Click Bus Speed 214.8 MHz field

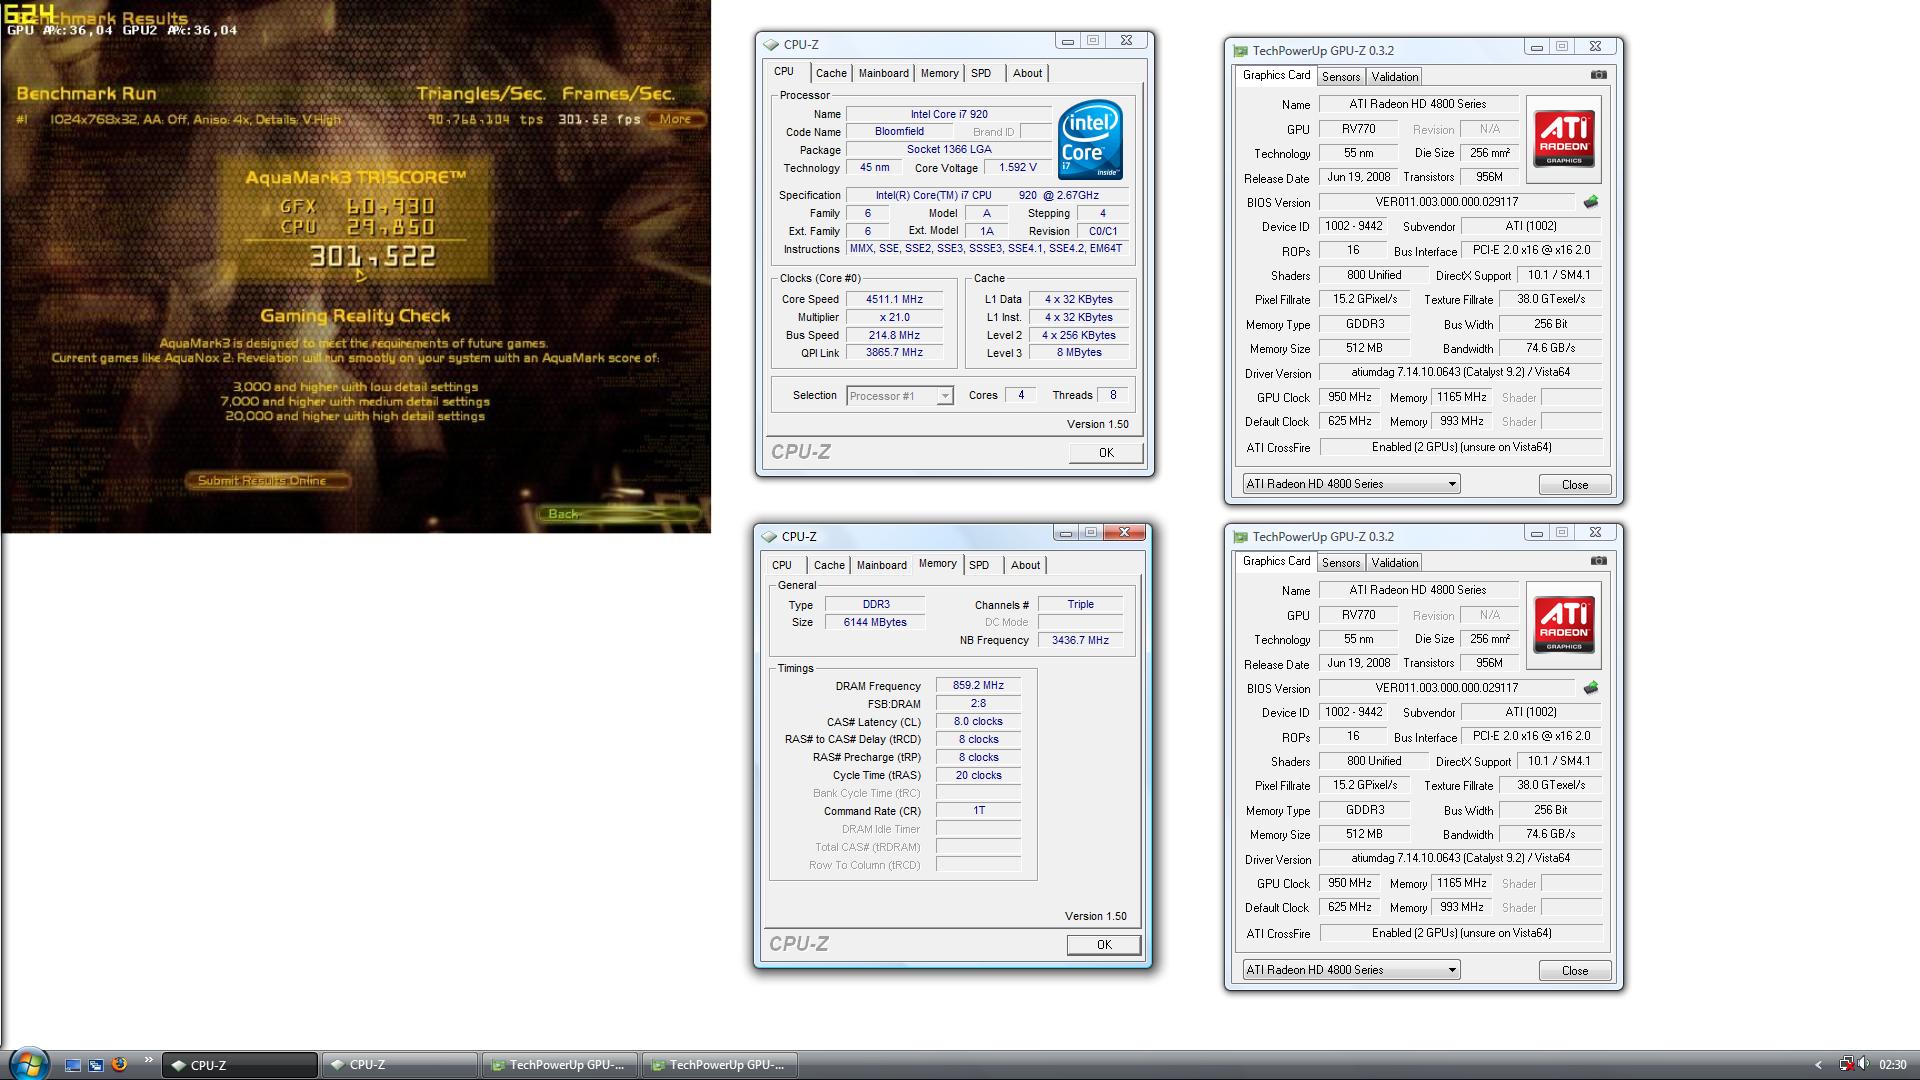[894, 335]
